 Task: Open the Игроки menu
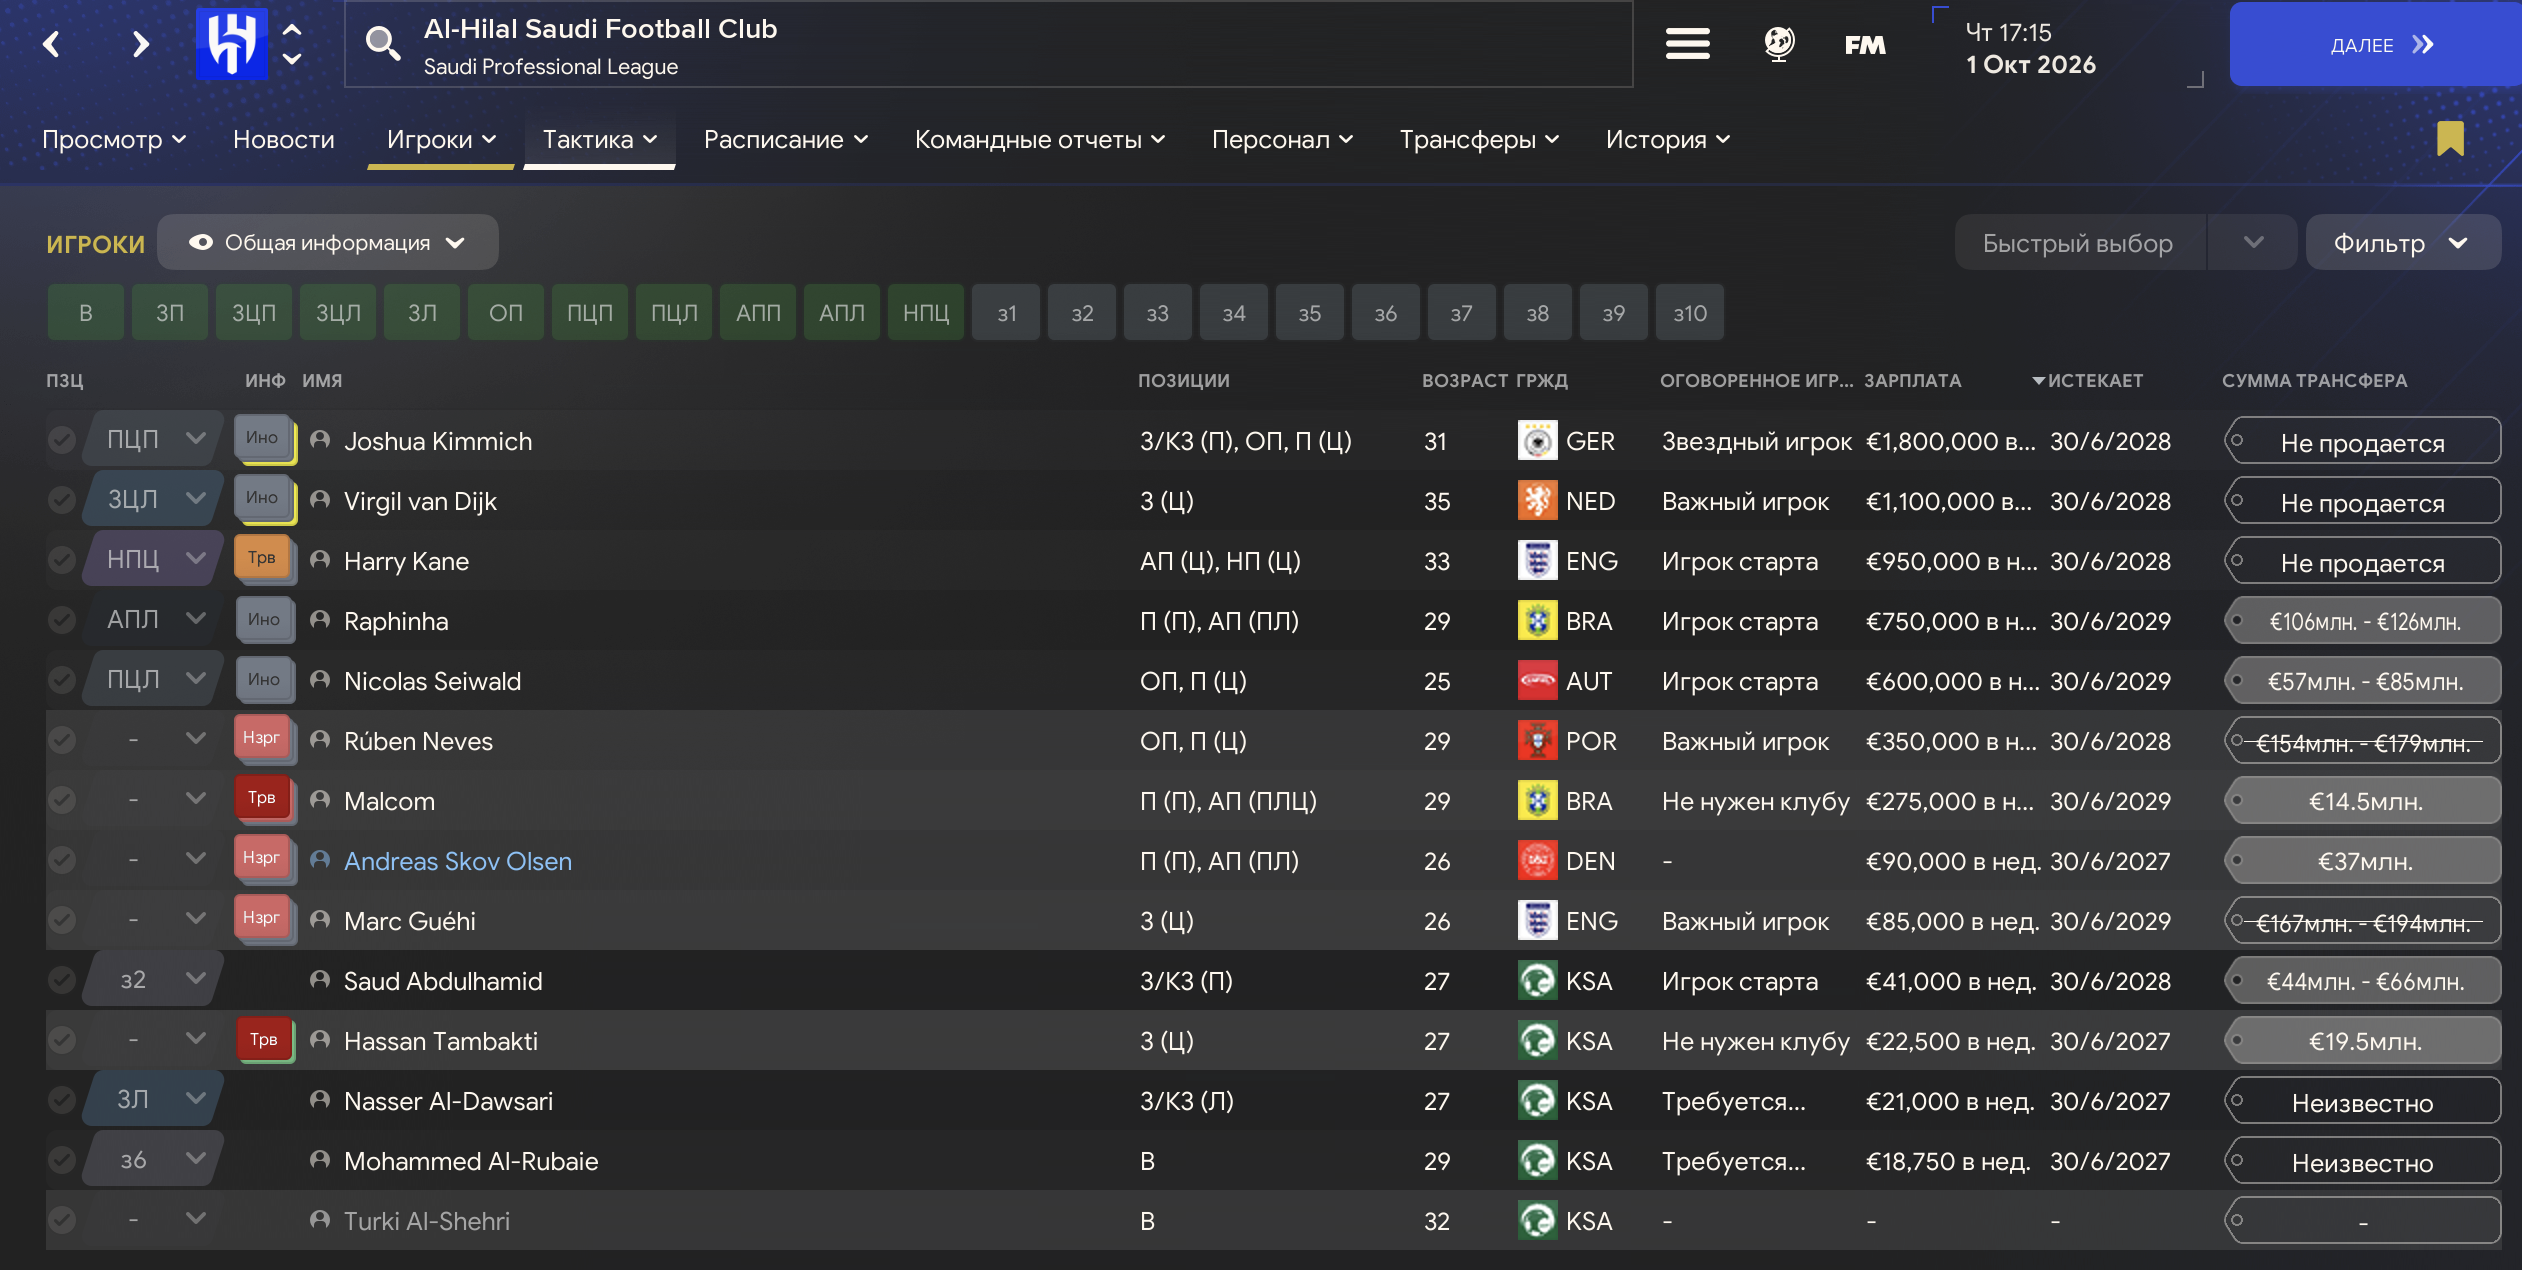pyautogui.click(x=441, y=139)
